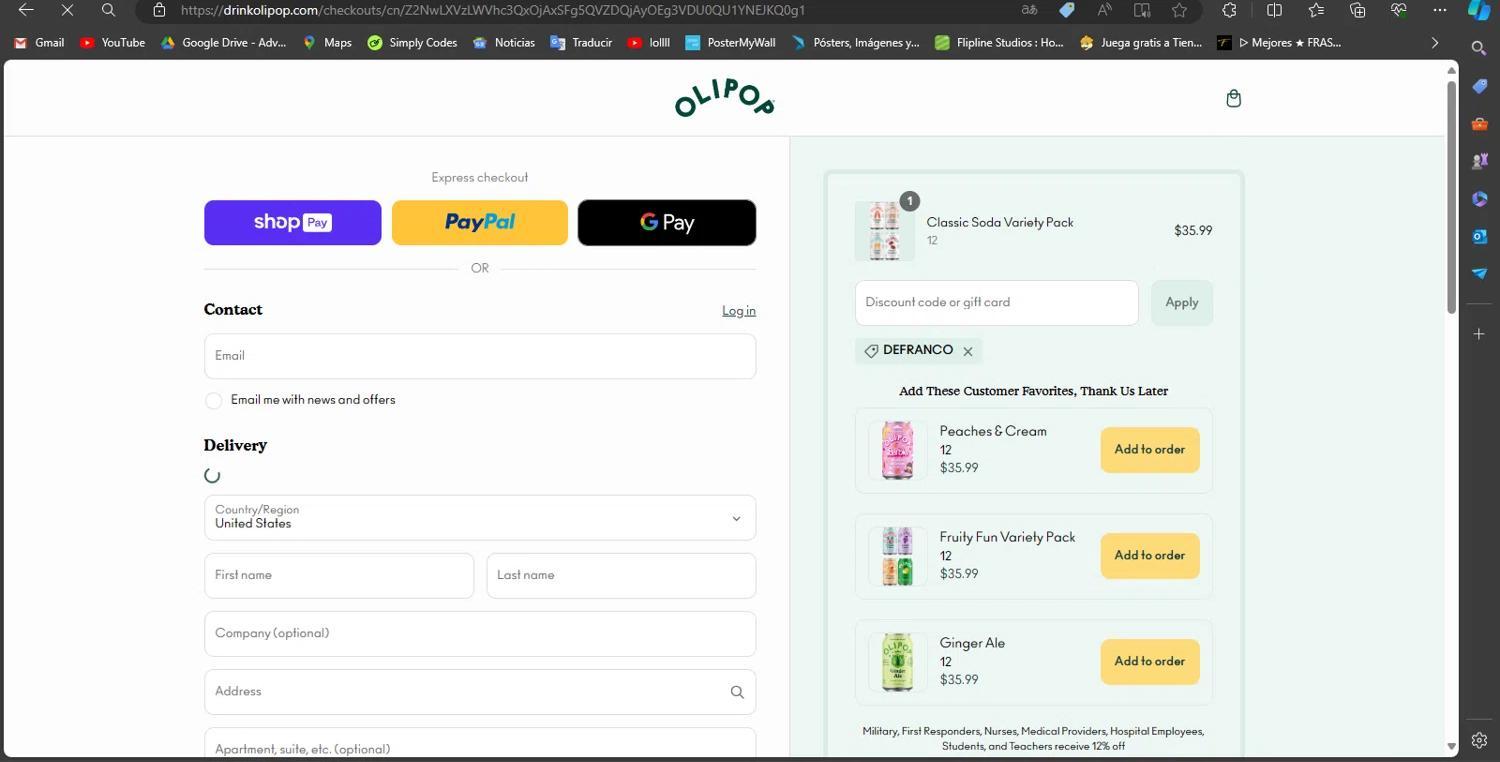The height and width of the screenshot is (762, 1500).
Task: Open Traducir bookmark
Action: [581, 43]
